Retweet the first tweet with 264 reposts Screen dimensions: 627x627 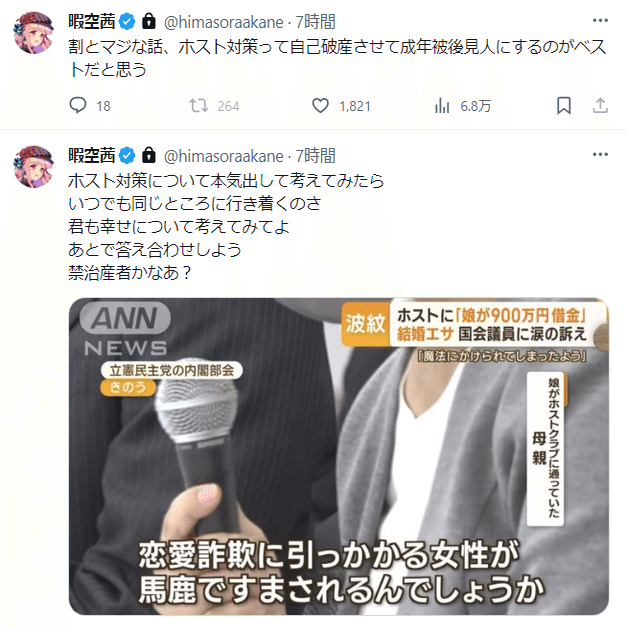(199, 106)
